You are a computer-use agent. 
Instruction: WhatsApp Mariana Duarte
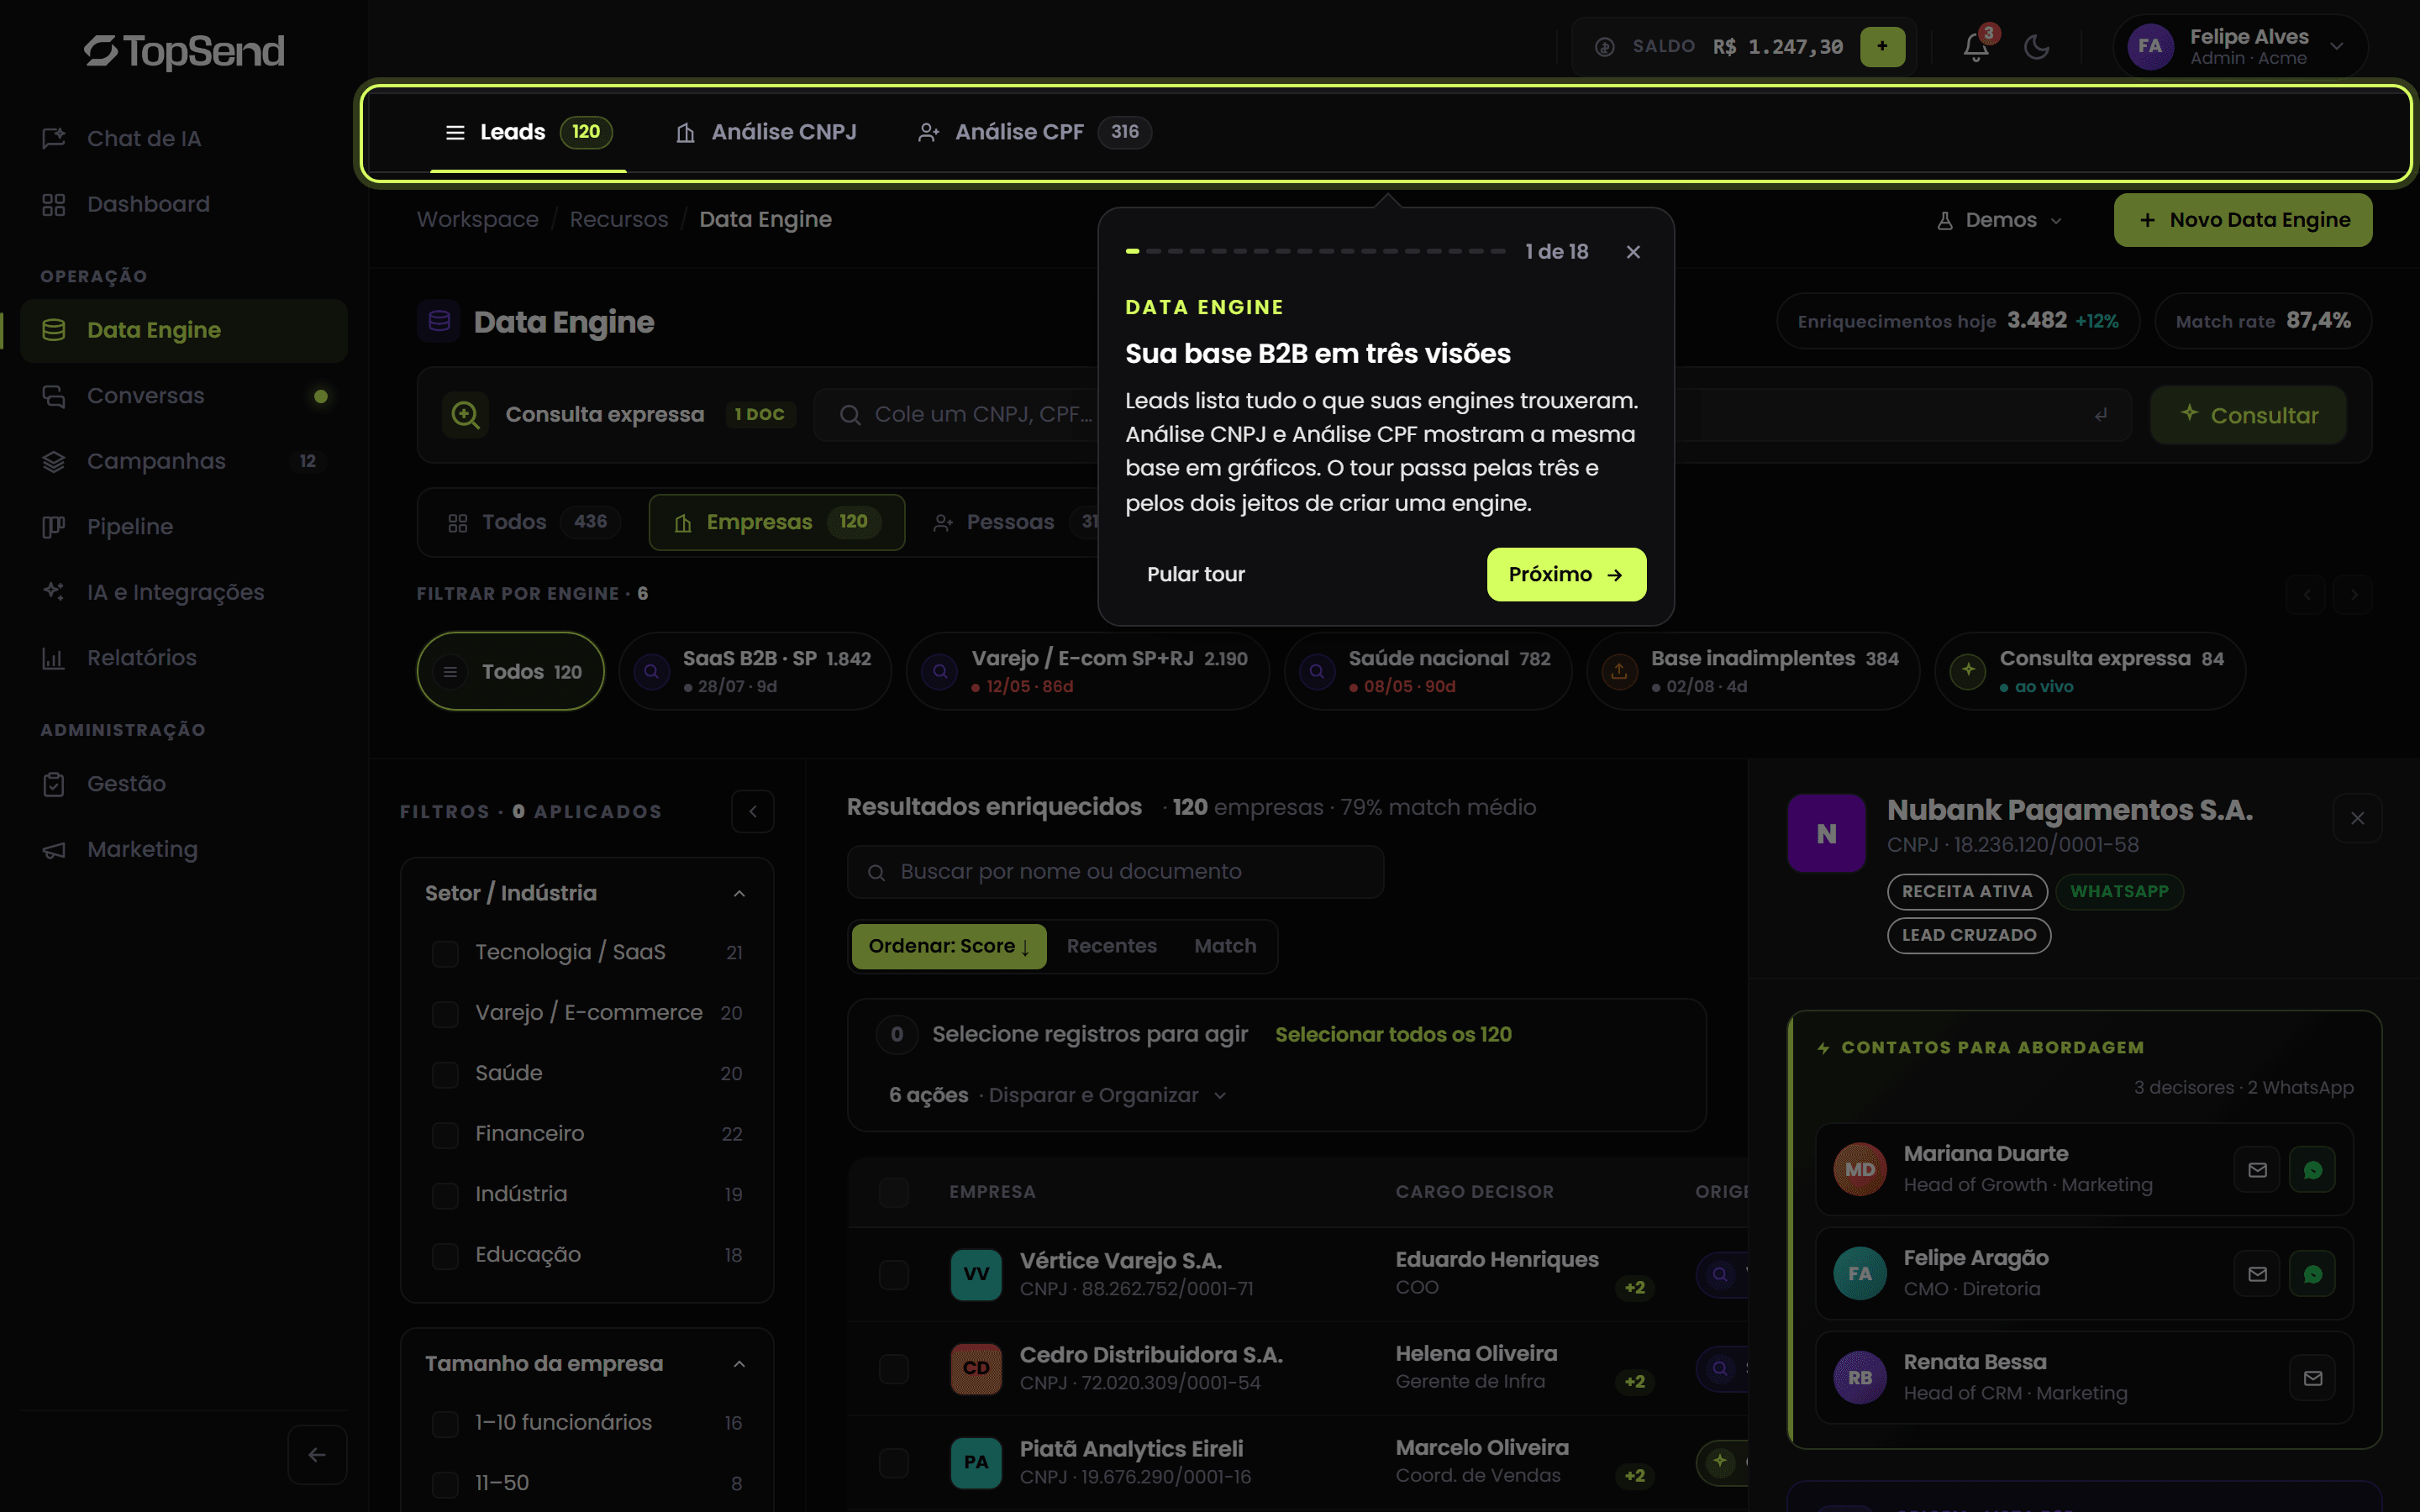2313,1170
